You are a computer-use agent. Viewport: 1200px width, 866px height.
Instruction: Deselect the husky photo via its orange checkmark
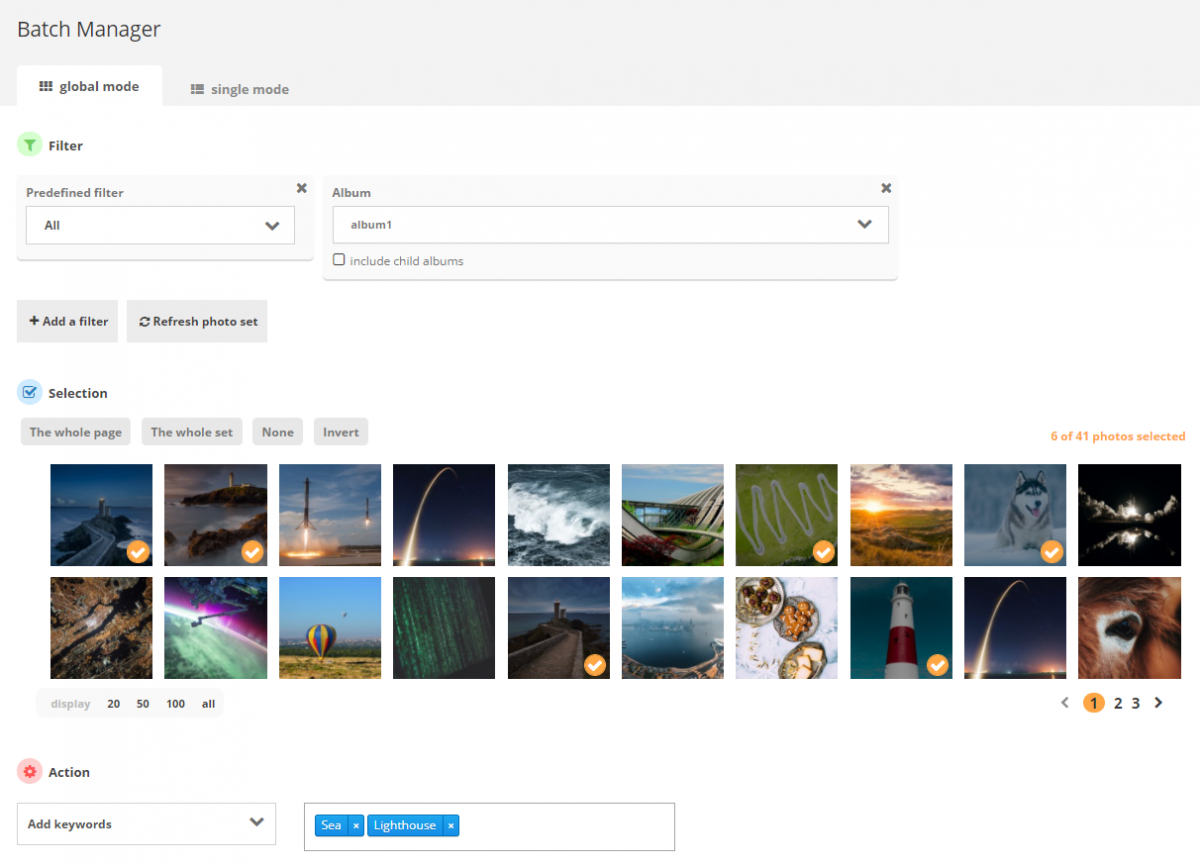[1051, 551]
